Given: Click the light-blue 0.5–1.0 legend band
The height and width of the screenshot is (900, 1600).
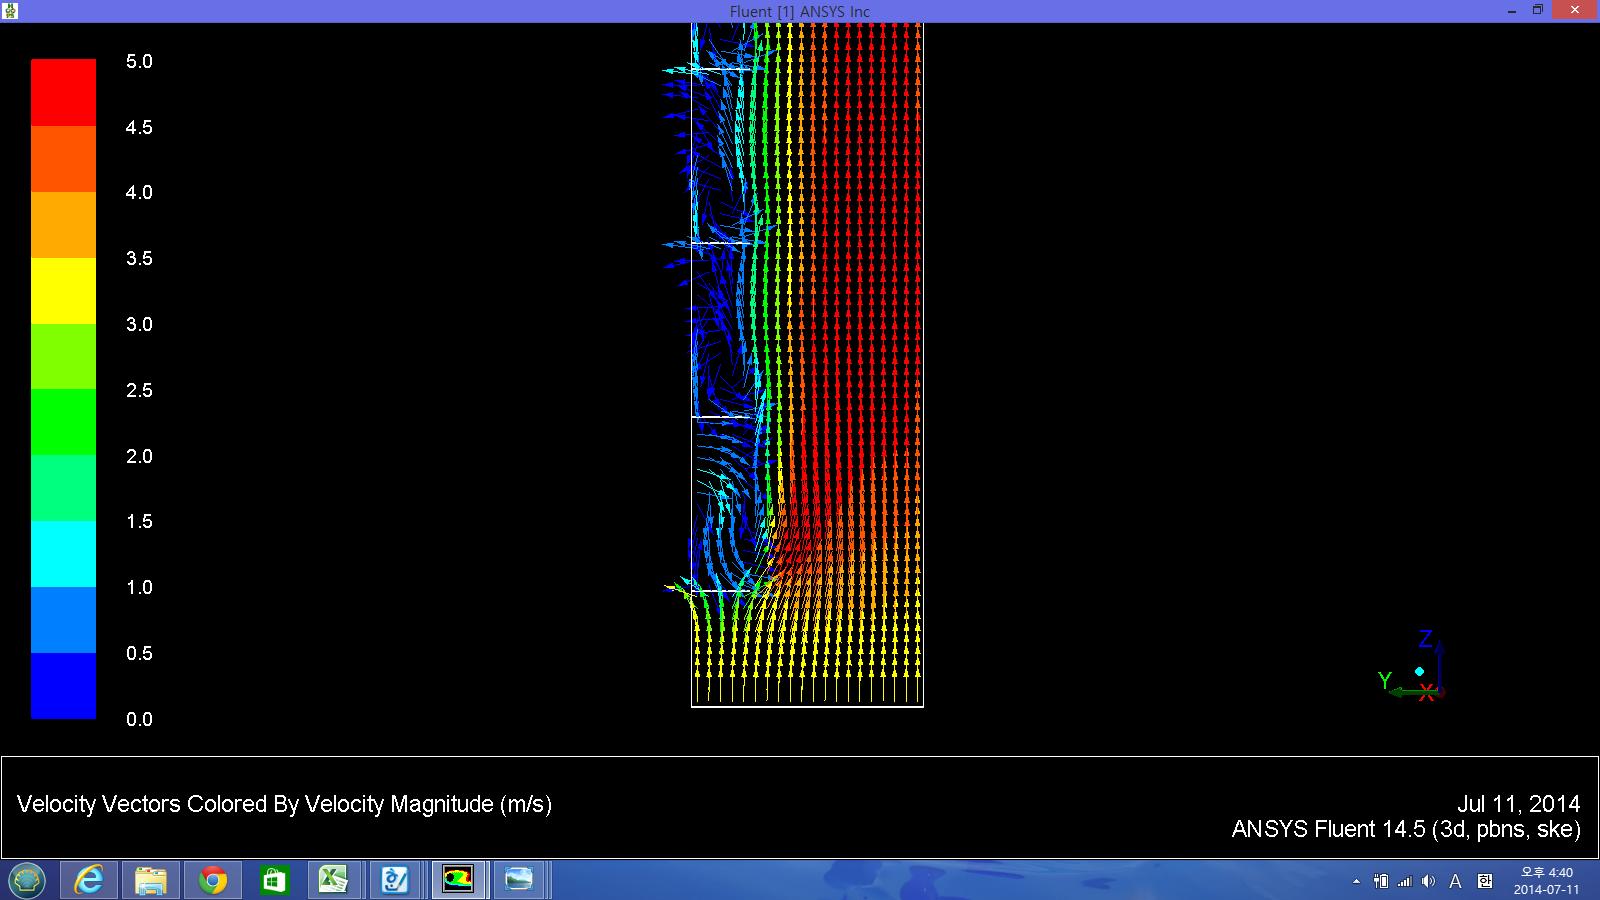Looking at the screenshot, I should [x=63, y=620].
